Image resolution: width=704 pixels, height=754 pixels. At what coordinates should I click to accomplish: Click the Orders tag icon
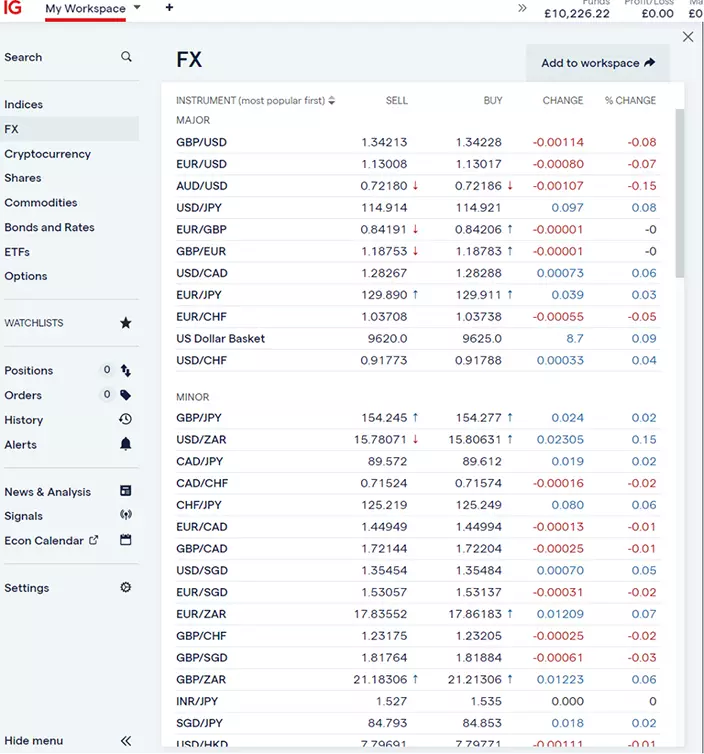coord(126,395)
